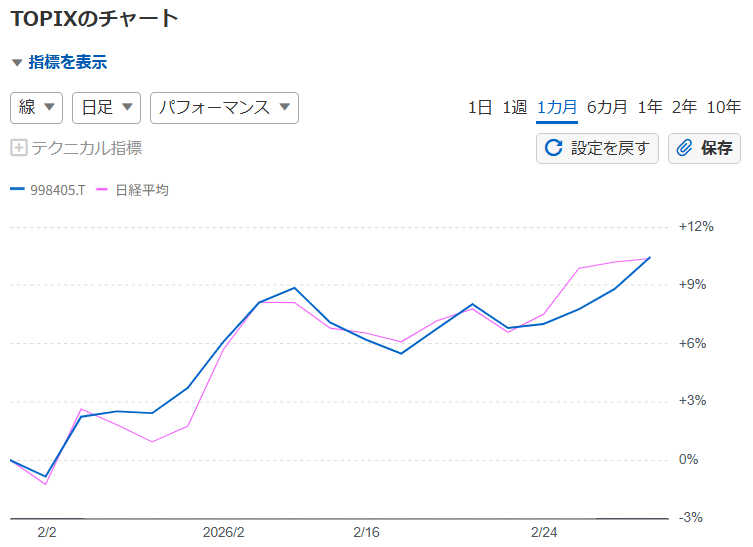The image size is (753, 547).
Task: Click the reset settings refresh icon
Action: pyautogui.click(x=553, y=149)
